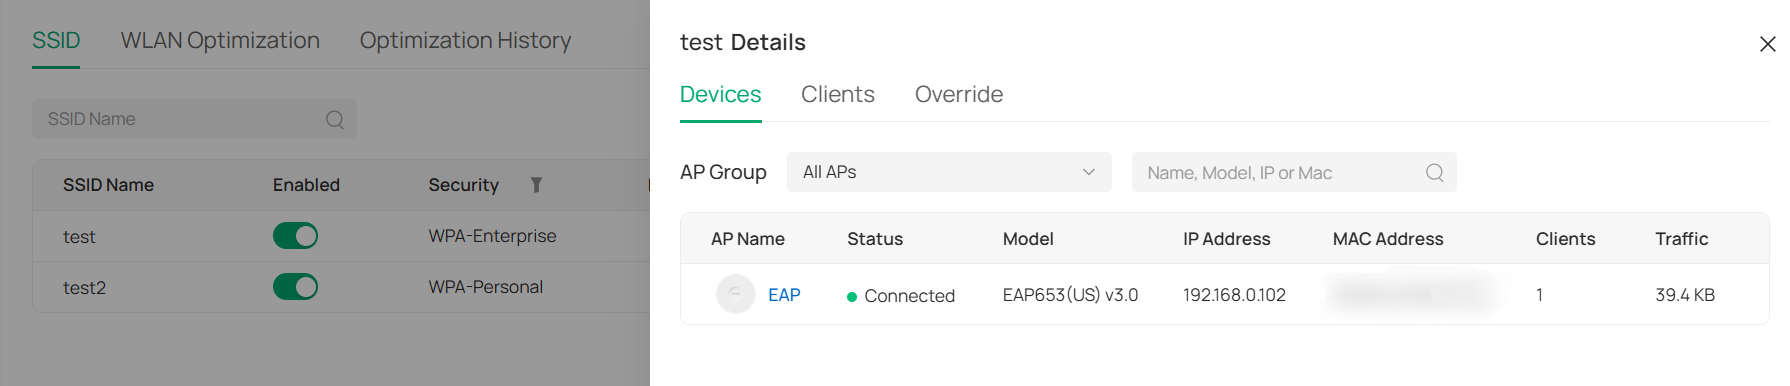The image size is (1790, 386).
Task: Click the Model column header
Action: click(1028, 239)
